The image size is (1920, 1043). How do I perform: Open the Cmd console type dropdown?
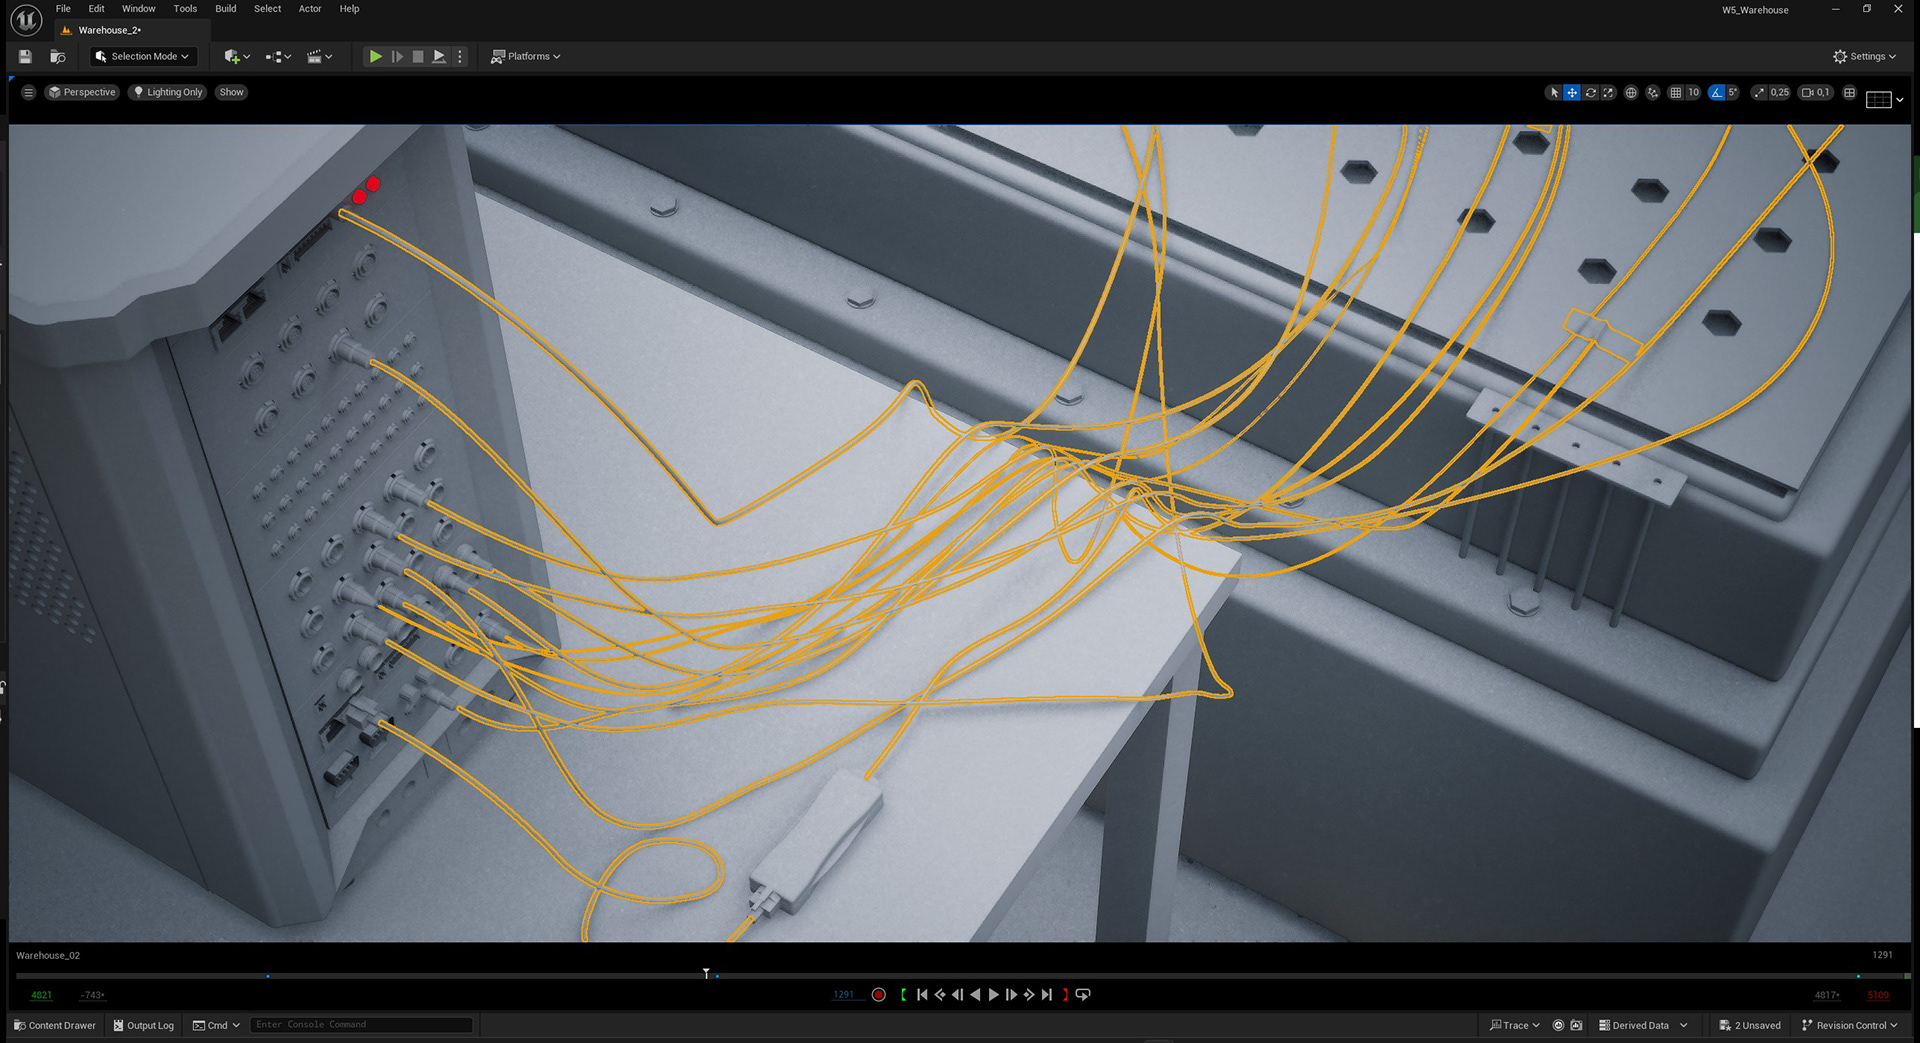[x=216, y=1026]
